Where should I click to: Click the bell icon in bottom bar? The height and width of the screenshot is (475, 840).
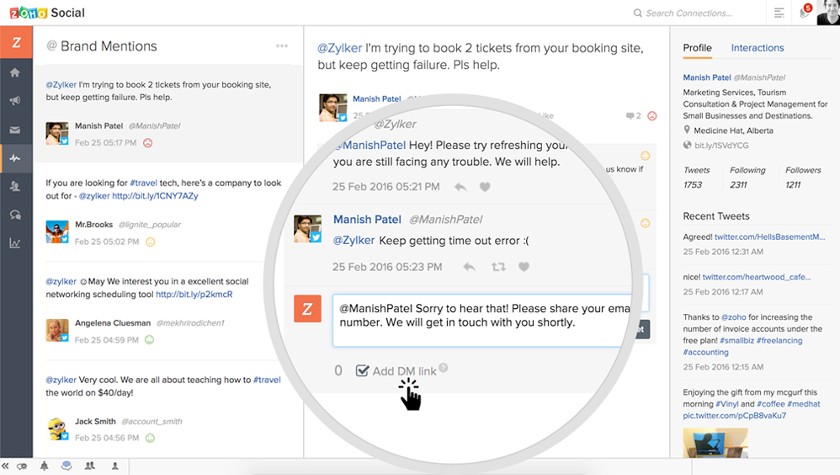click(x=44, y=466)
